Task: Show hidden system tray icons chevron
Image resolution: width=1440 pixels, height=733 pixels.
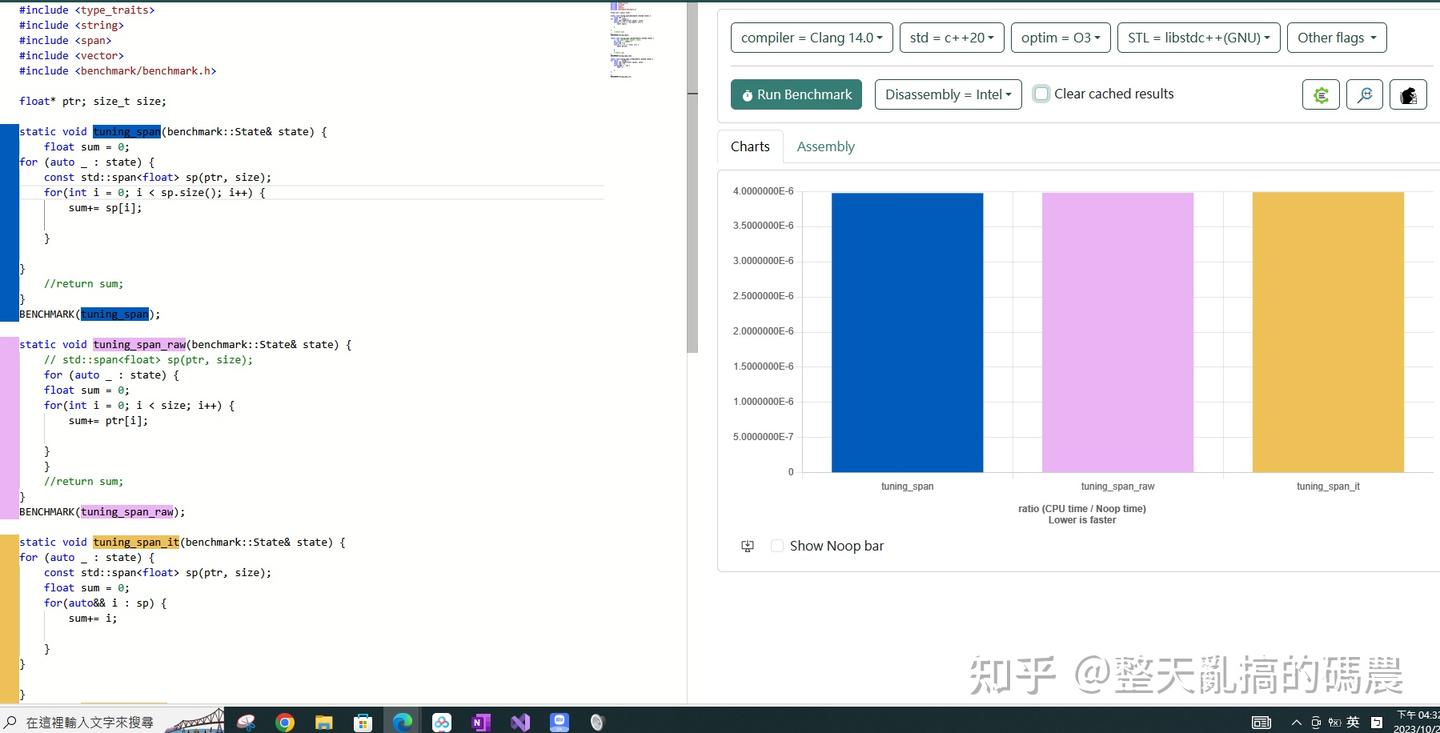Action: click(x=1297, y=722)
